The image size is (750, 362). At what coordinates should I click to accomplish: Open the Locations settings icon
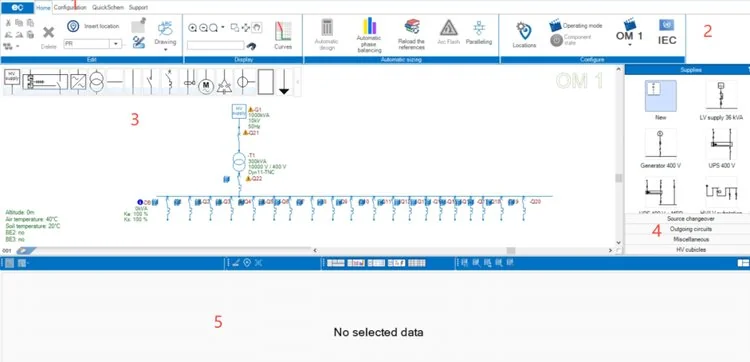[524, 32]
